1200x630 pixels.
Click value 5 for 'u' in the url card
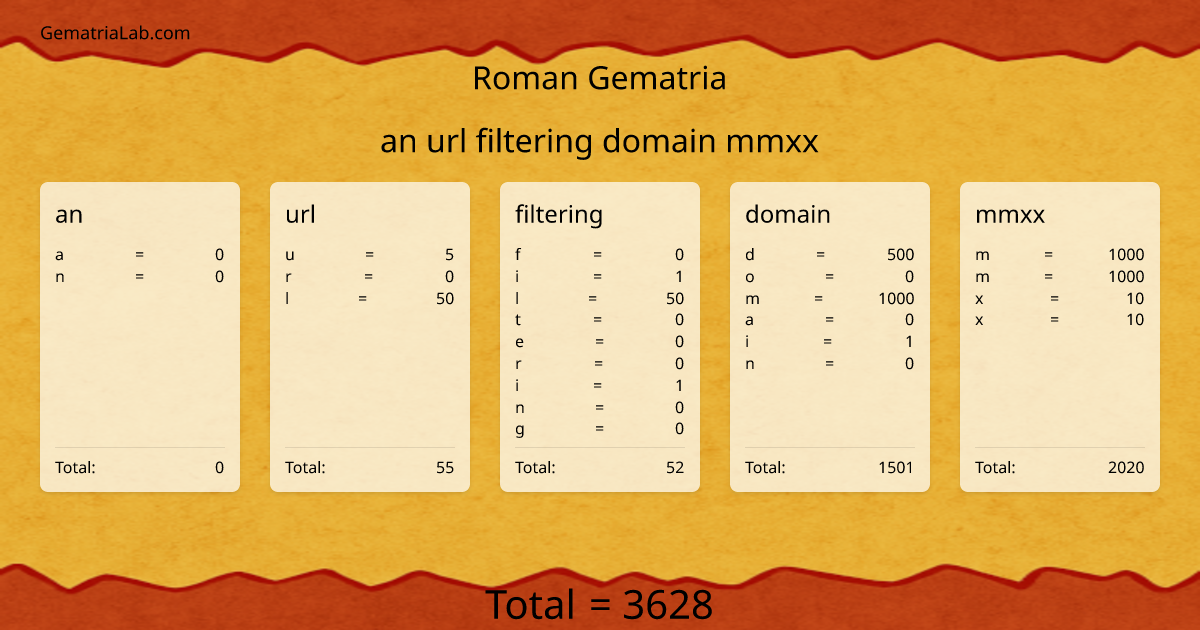450,255
